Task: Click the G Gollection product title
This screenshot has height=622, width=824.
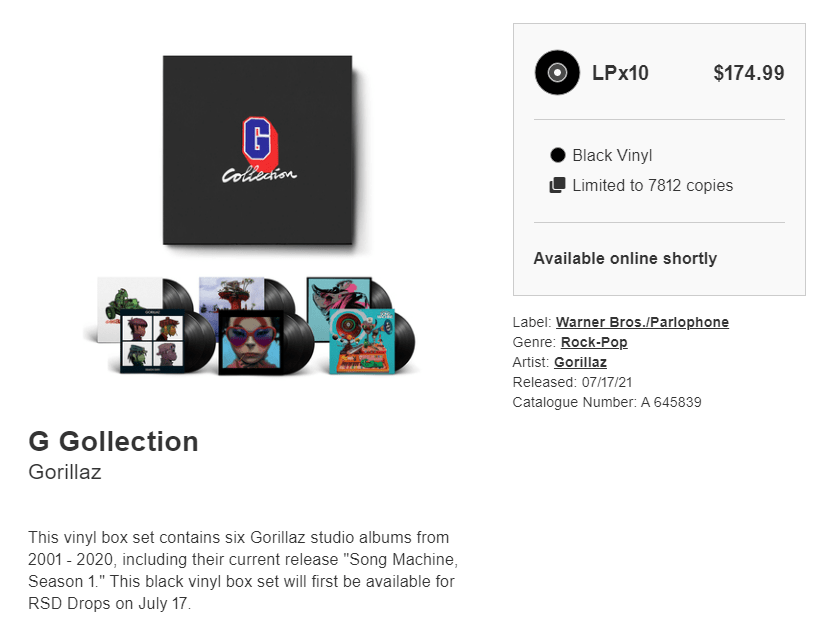Action: coord(114,441)
